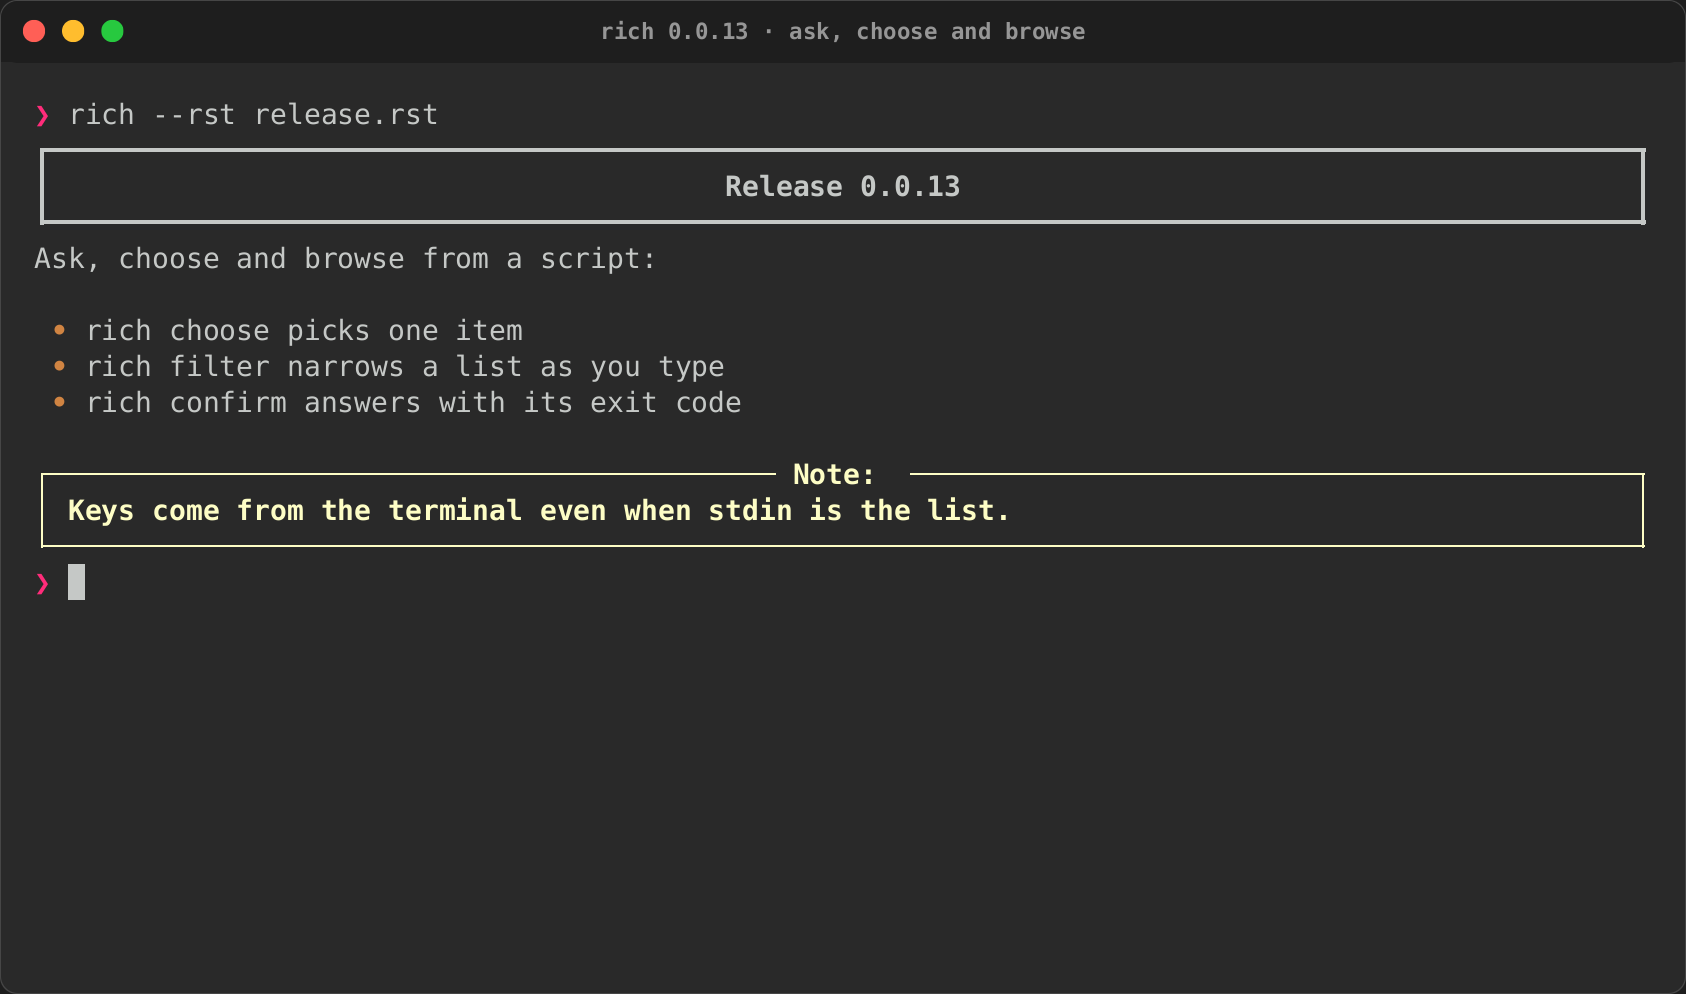The height and width of the screenshot is (994, 1686).
Task: Click the command text 'rich --rst release.rst'
Action: click(x=254, y=115)
